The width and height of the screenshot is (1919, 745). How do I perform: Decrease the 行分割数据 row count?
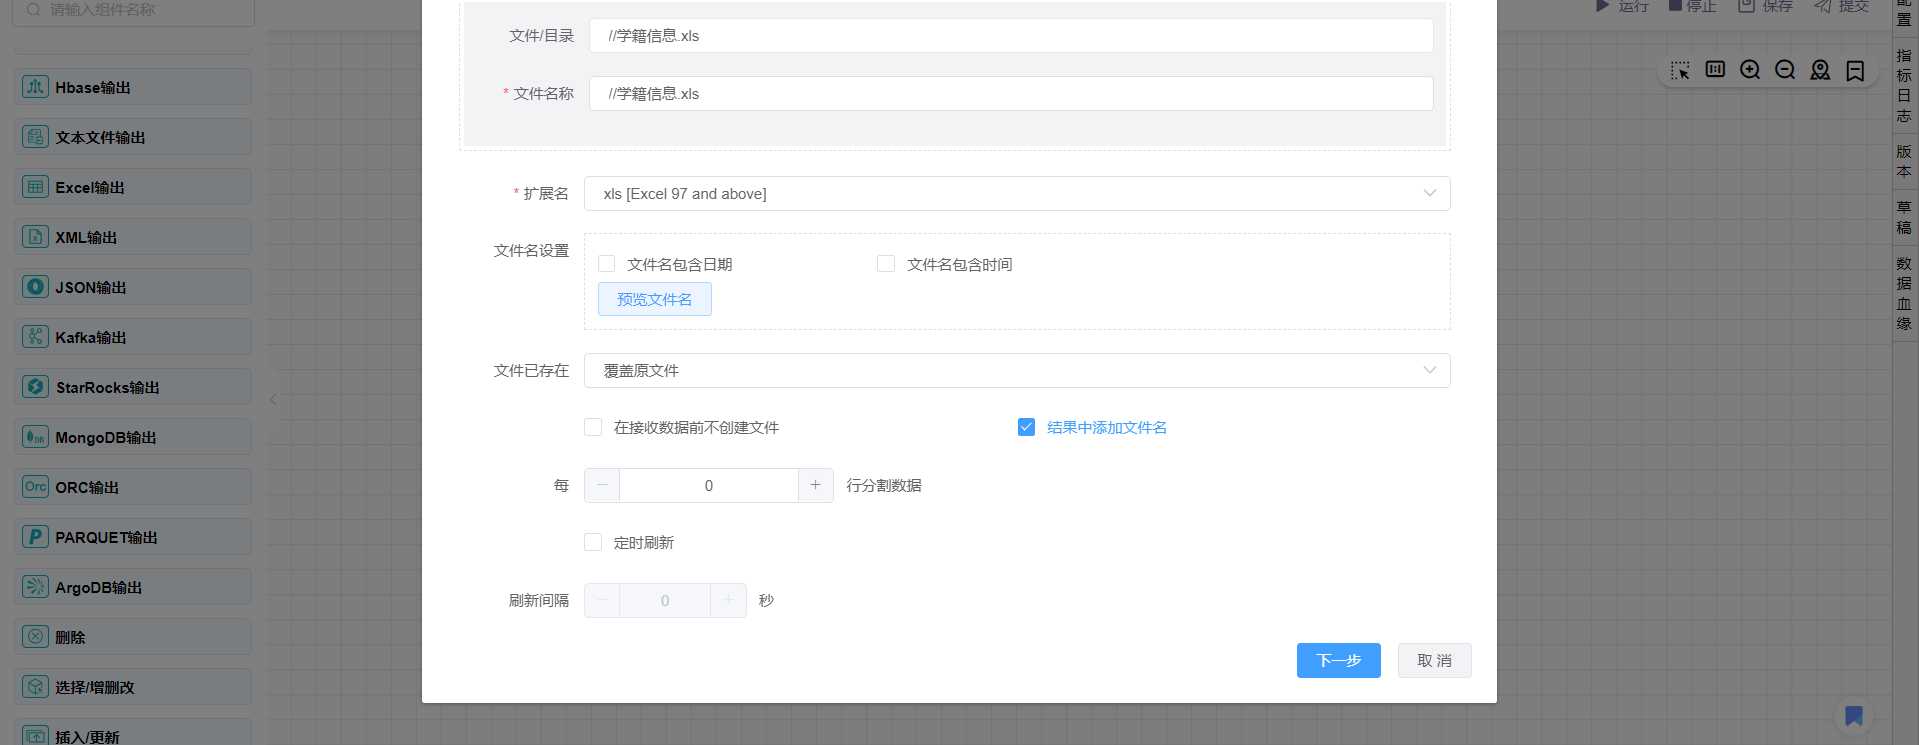pos(602,486)
